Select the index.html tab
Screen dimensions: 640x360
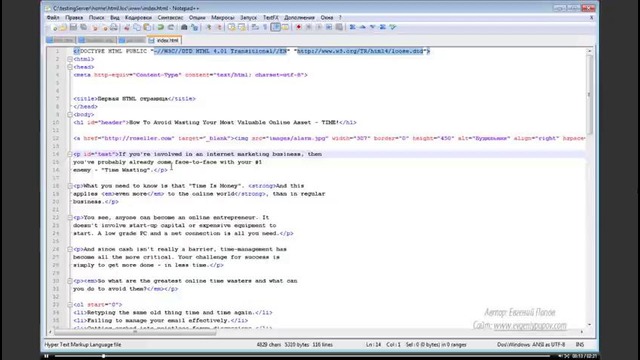pos(164,40)
